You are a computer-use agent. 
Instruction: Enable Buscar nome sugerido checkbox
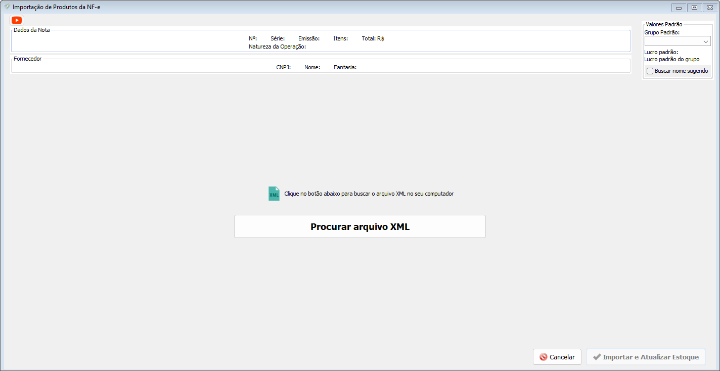click(x=649, y=71)
